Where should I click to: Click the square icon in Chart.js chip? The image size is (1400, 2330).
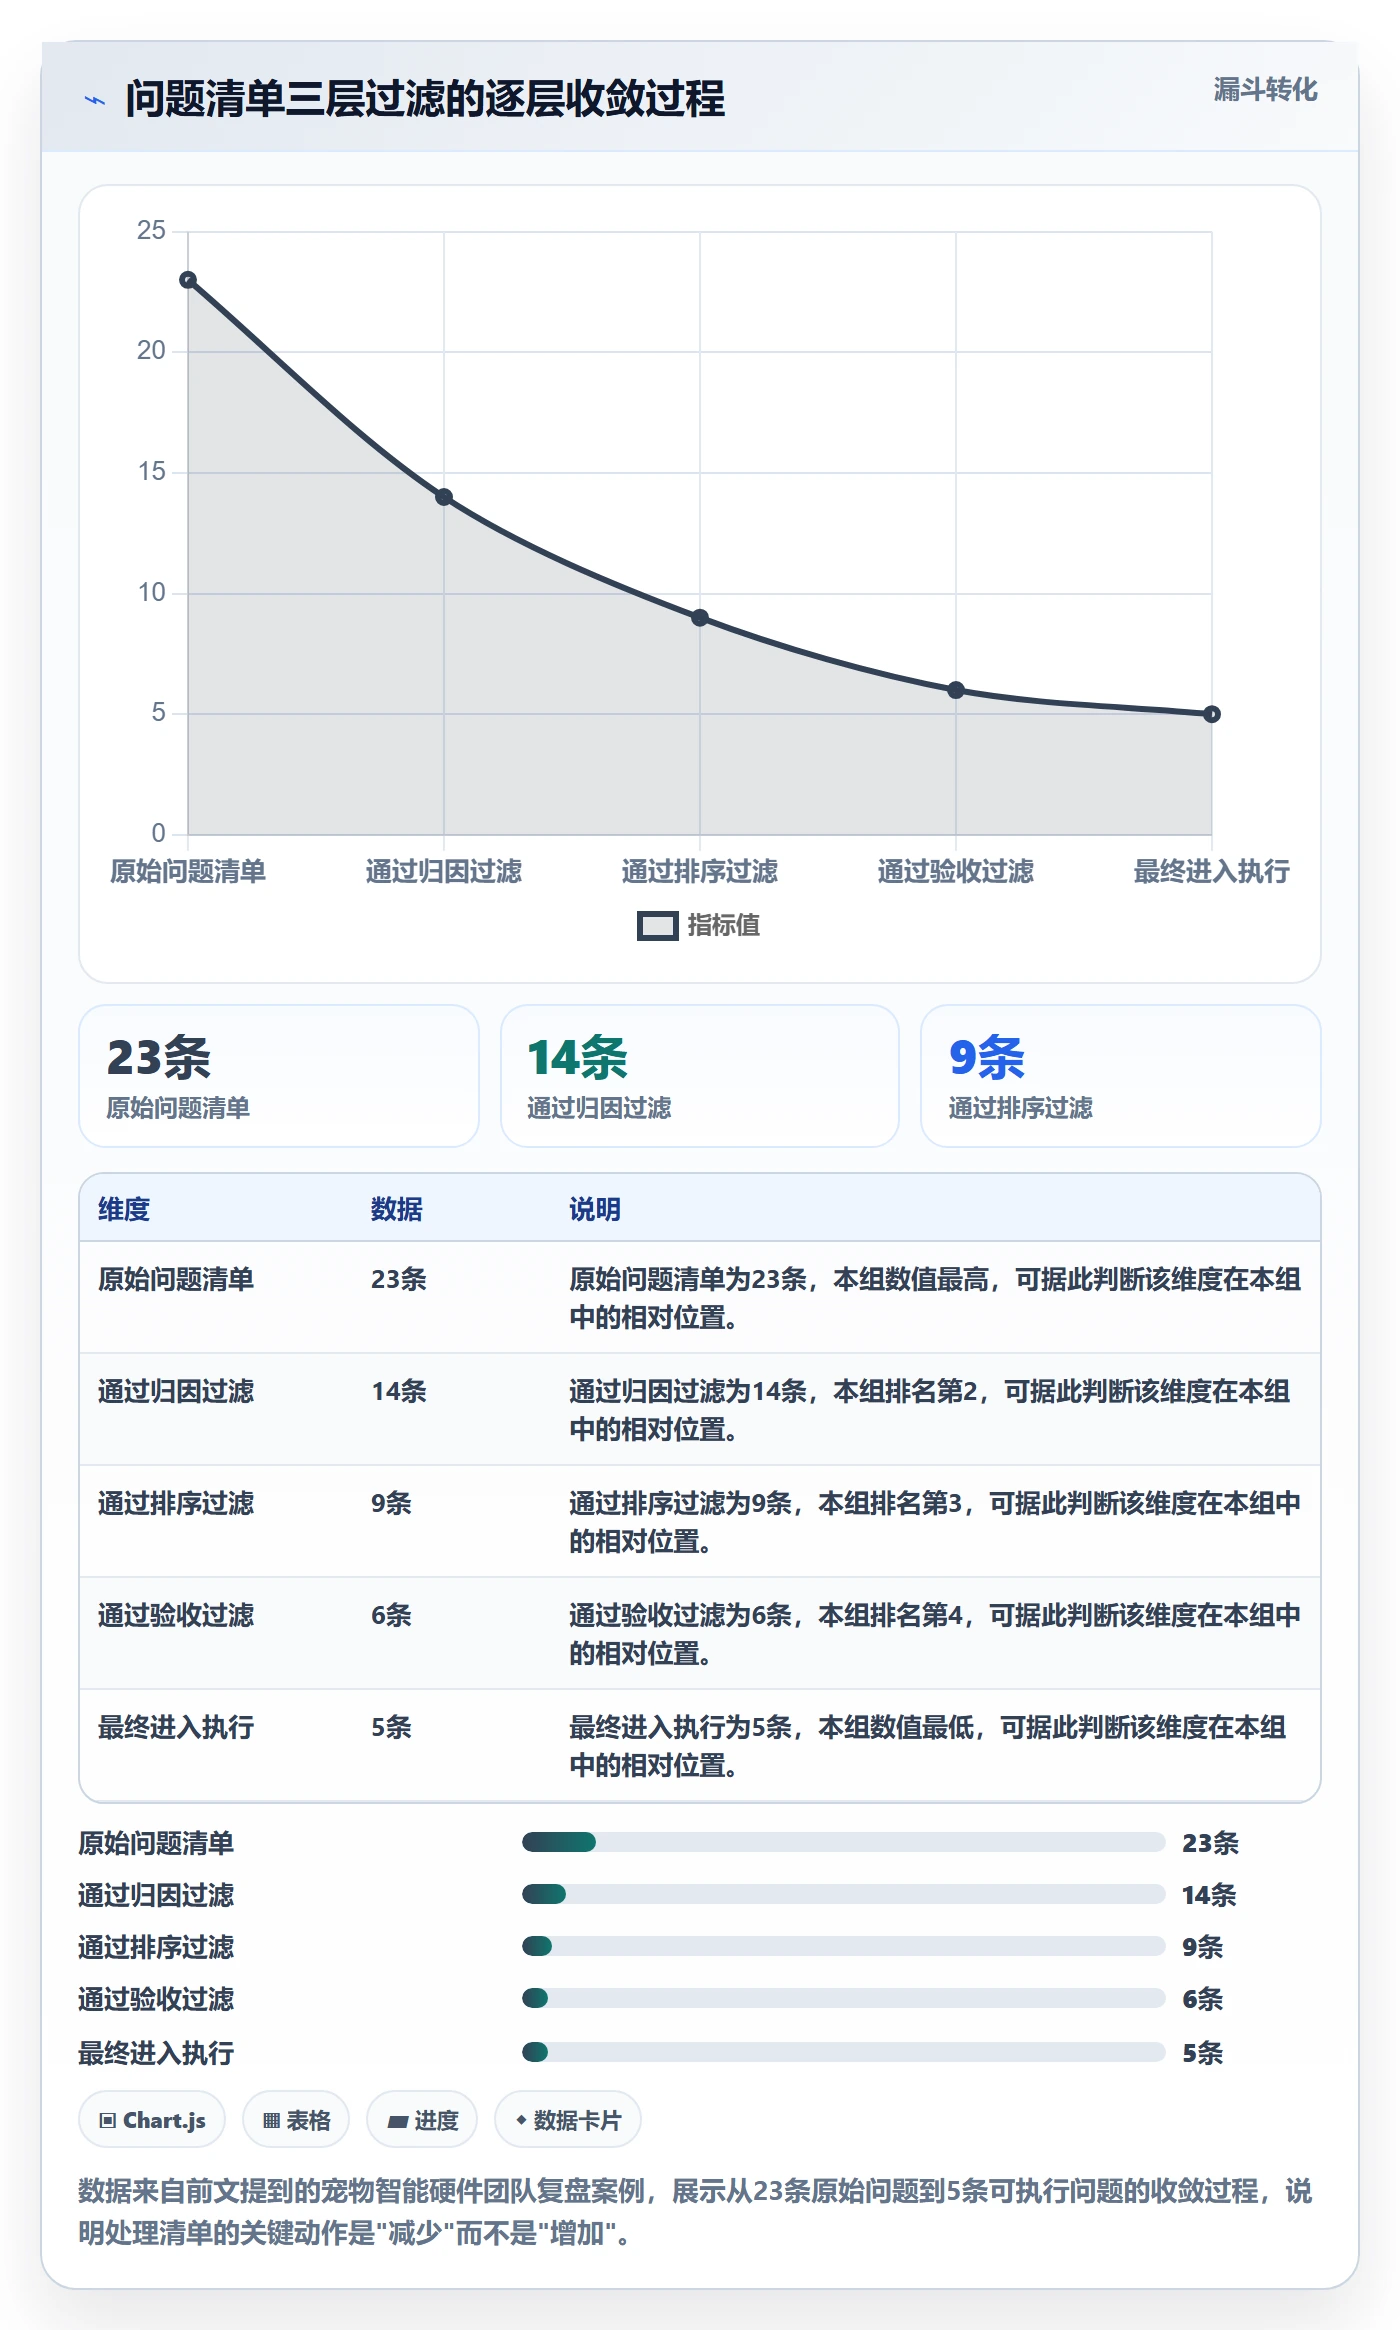(x=108, y=2121)
